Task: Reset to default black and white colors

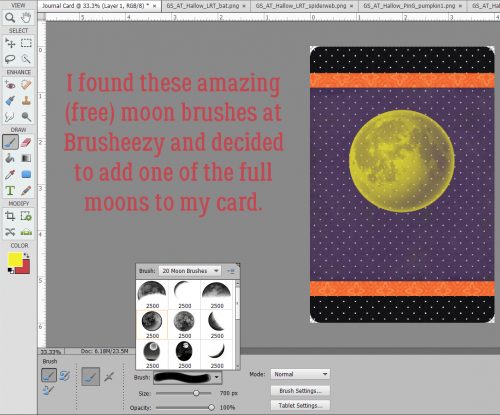Action: (11, 271)
